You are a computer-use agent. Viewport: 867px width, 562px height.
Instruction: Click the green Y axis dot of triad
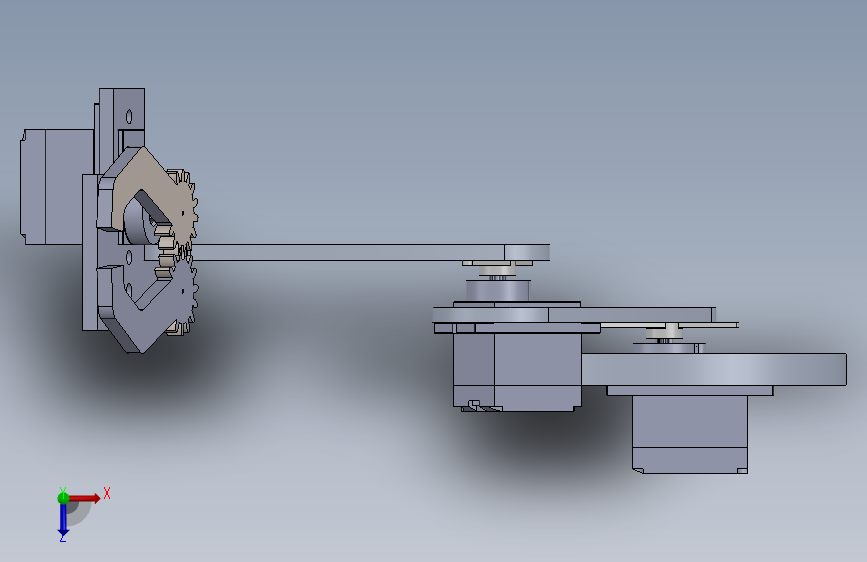[x=63, y=498]
